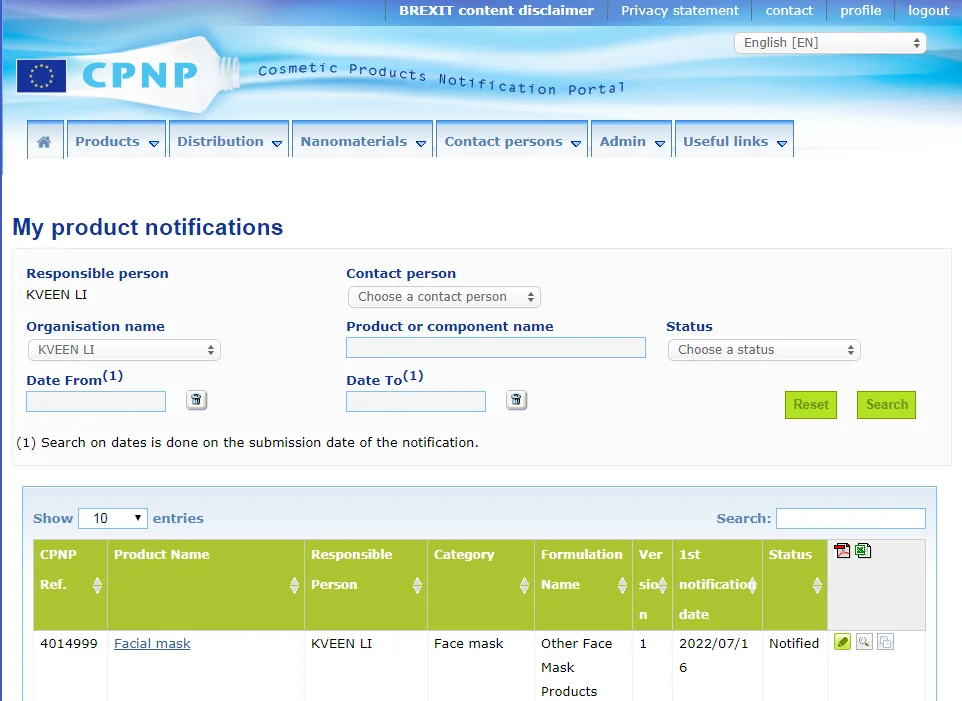Click KVEEN LI in the table row

pos(342,643)
